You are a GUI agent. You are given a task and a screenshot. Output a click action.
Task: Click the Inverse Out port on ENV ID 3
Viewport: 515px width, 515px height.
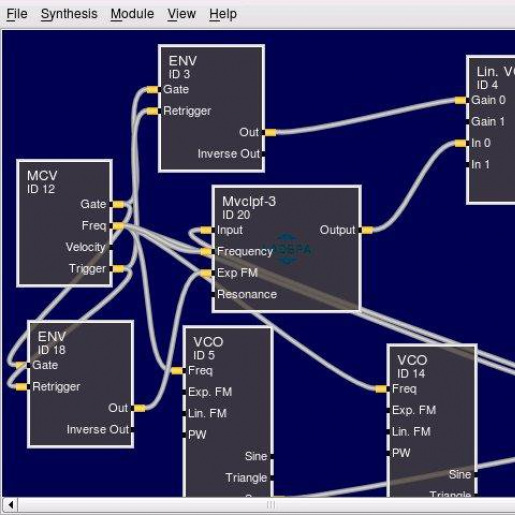(x=263, y=154)
